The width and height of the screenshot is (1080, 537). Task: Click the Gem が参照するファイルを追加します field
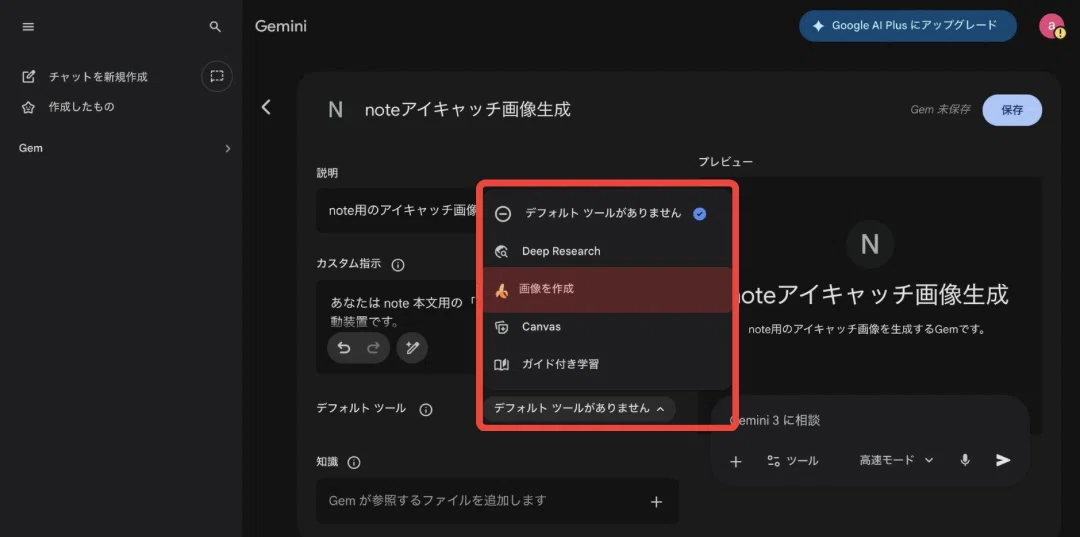[x=497, y=501]
